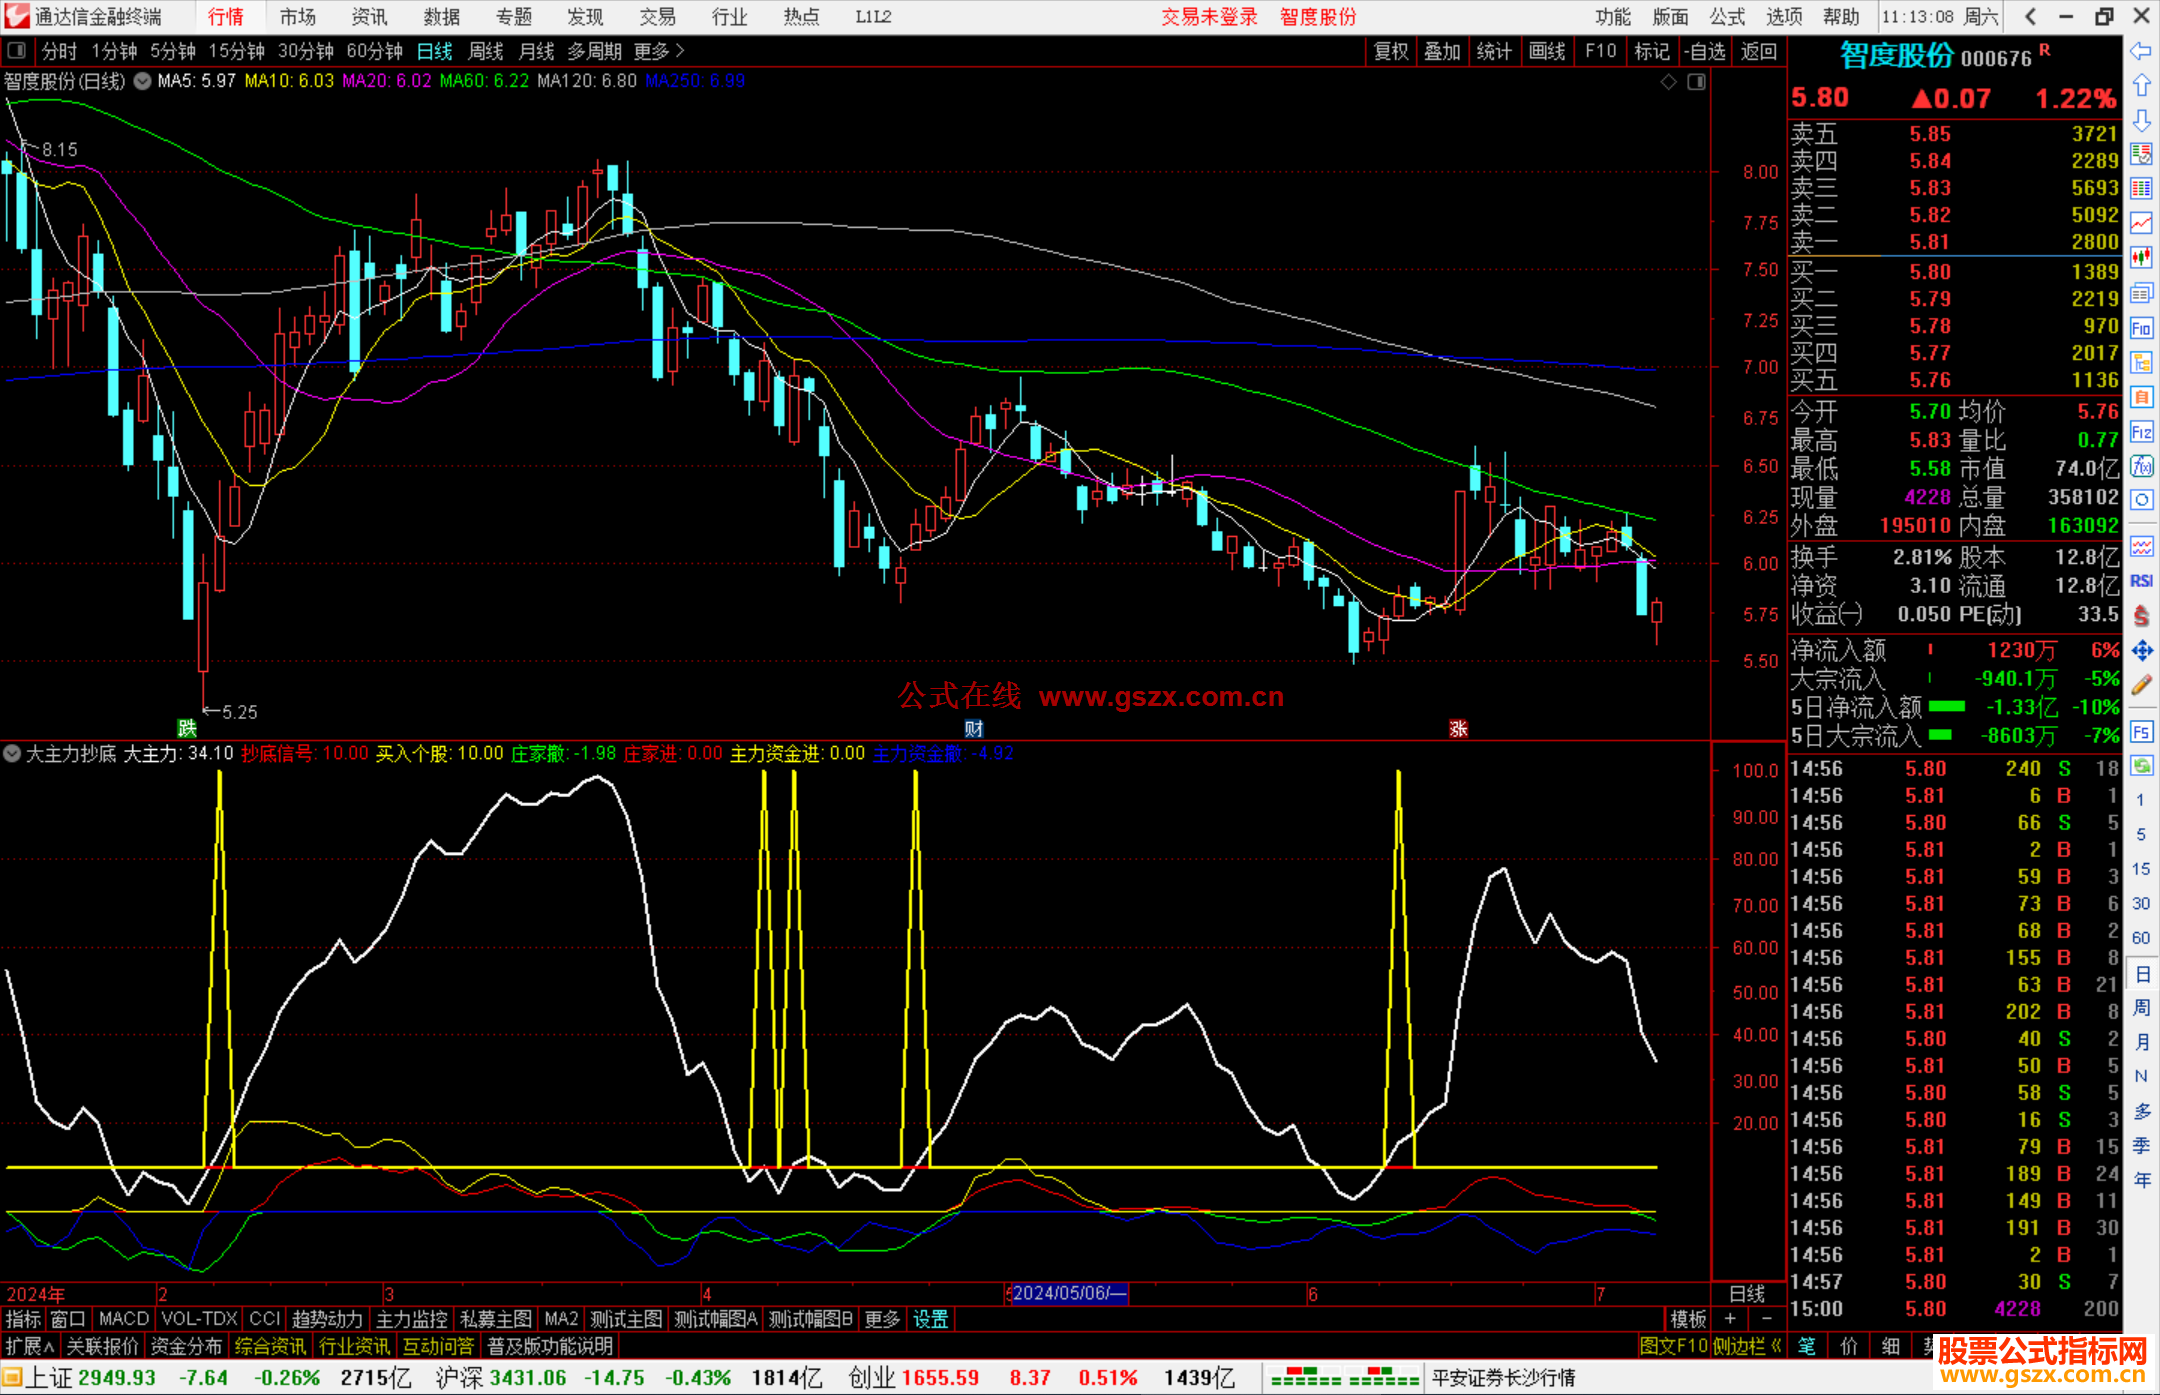Collapse the 扩展 panel expander
Viewport: 2160px width, 1395px height.
(29, 1346)
